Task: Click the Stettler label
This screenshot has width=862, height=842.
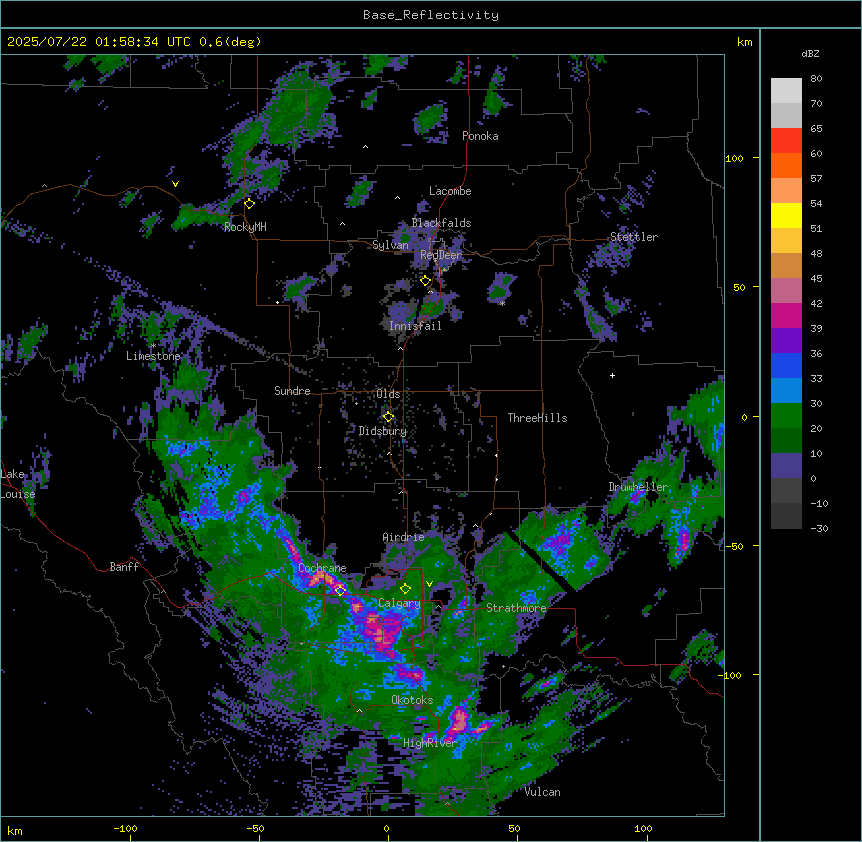Action: coord(634,237)
